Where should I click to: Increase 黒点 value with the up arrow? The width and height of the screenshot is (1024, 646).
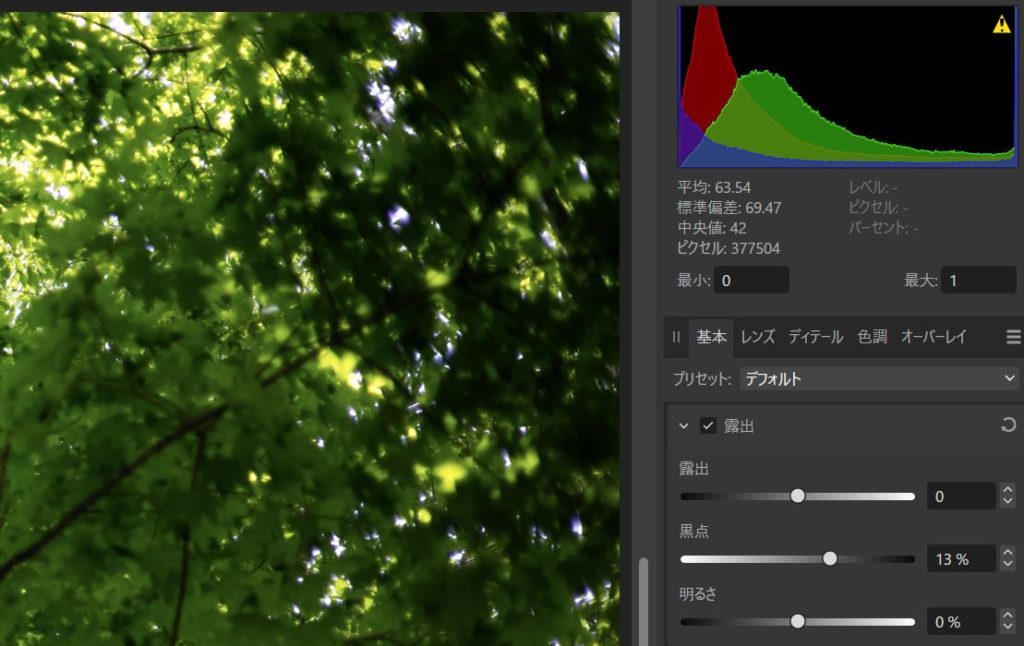pos(1008,552)
